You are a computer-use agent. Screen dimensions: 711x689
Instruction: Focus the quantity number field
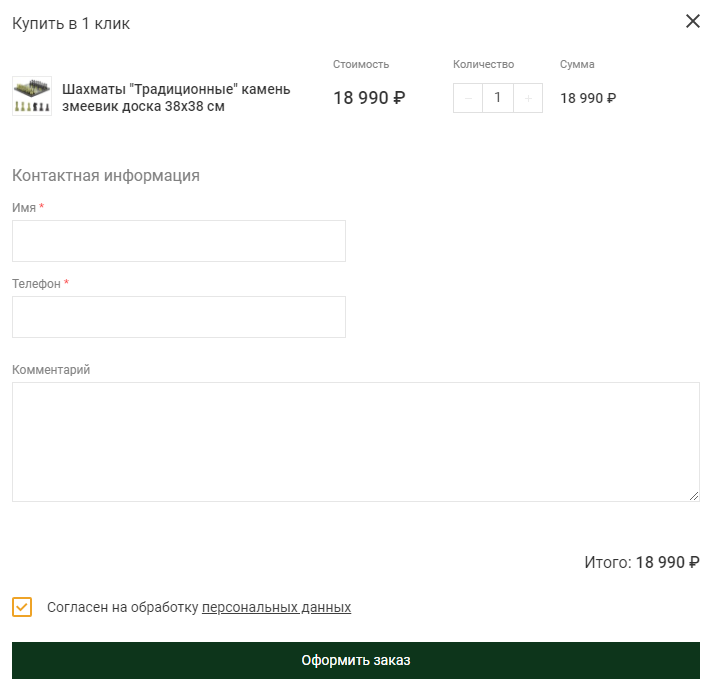coord(498,98)
